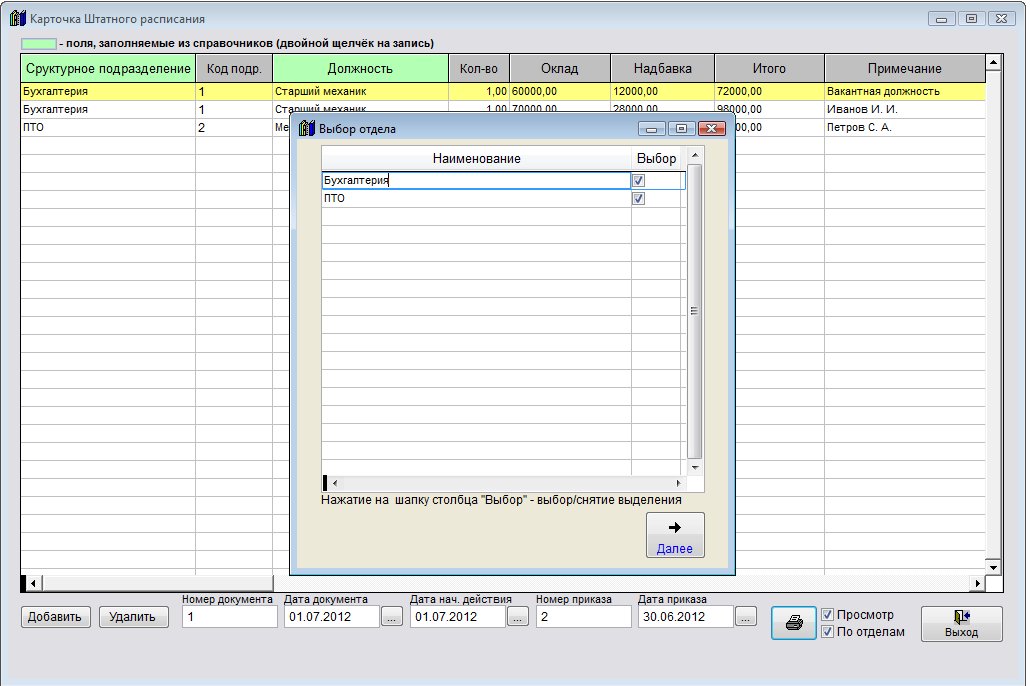Click the Примечание column header

[x=905, y=68]
